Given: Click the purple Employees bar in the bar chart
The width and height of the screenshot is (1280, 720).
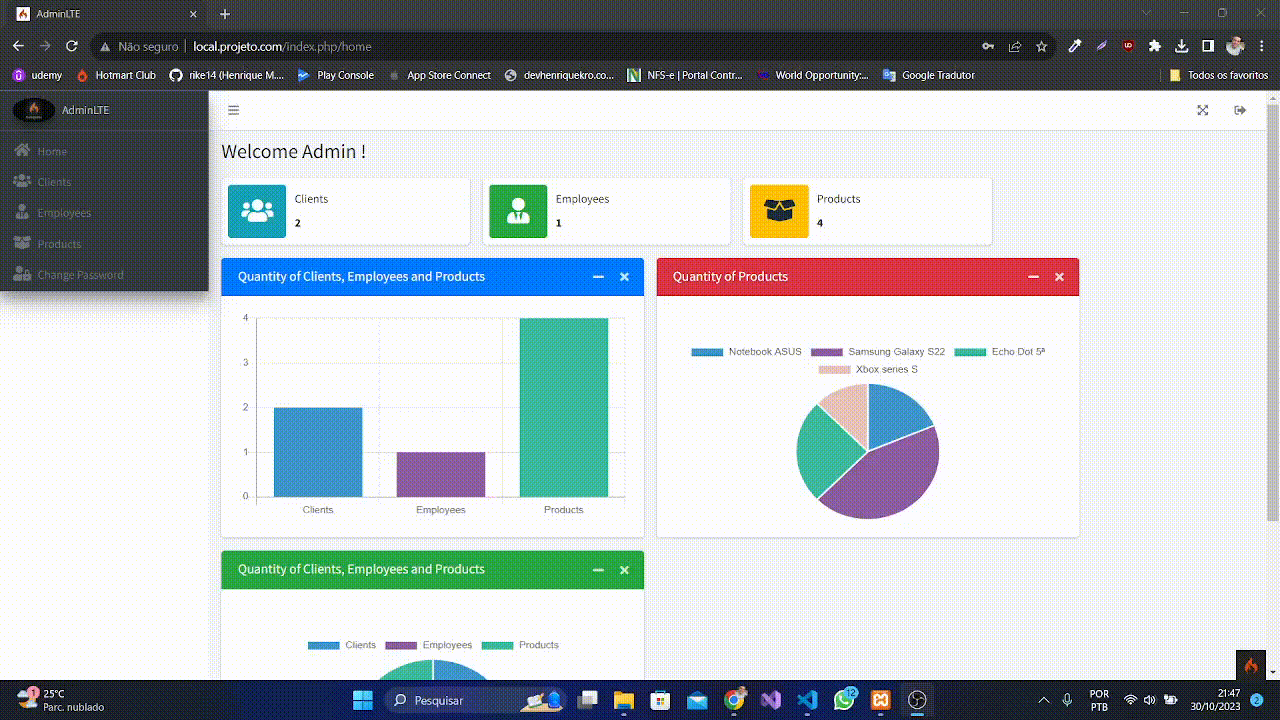Looking at the screenshot, I should 441,474.
